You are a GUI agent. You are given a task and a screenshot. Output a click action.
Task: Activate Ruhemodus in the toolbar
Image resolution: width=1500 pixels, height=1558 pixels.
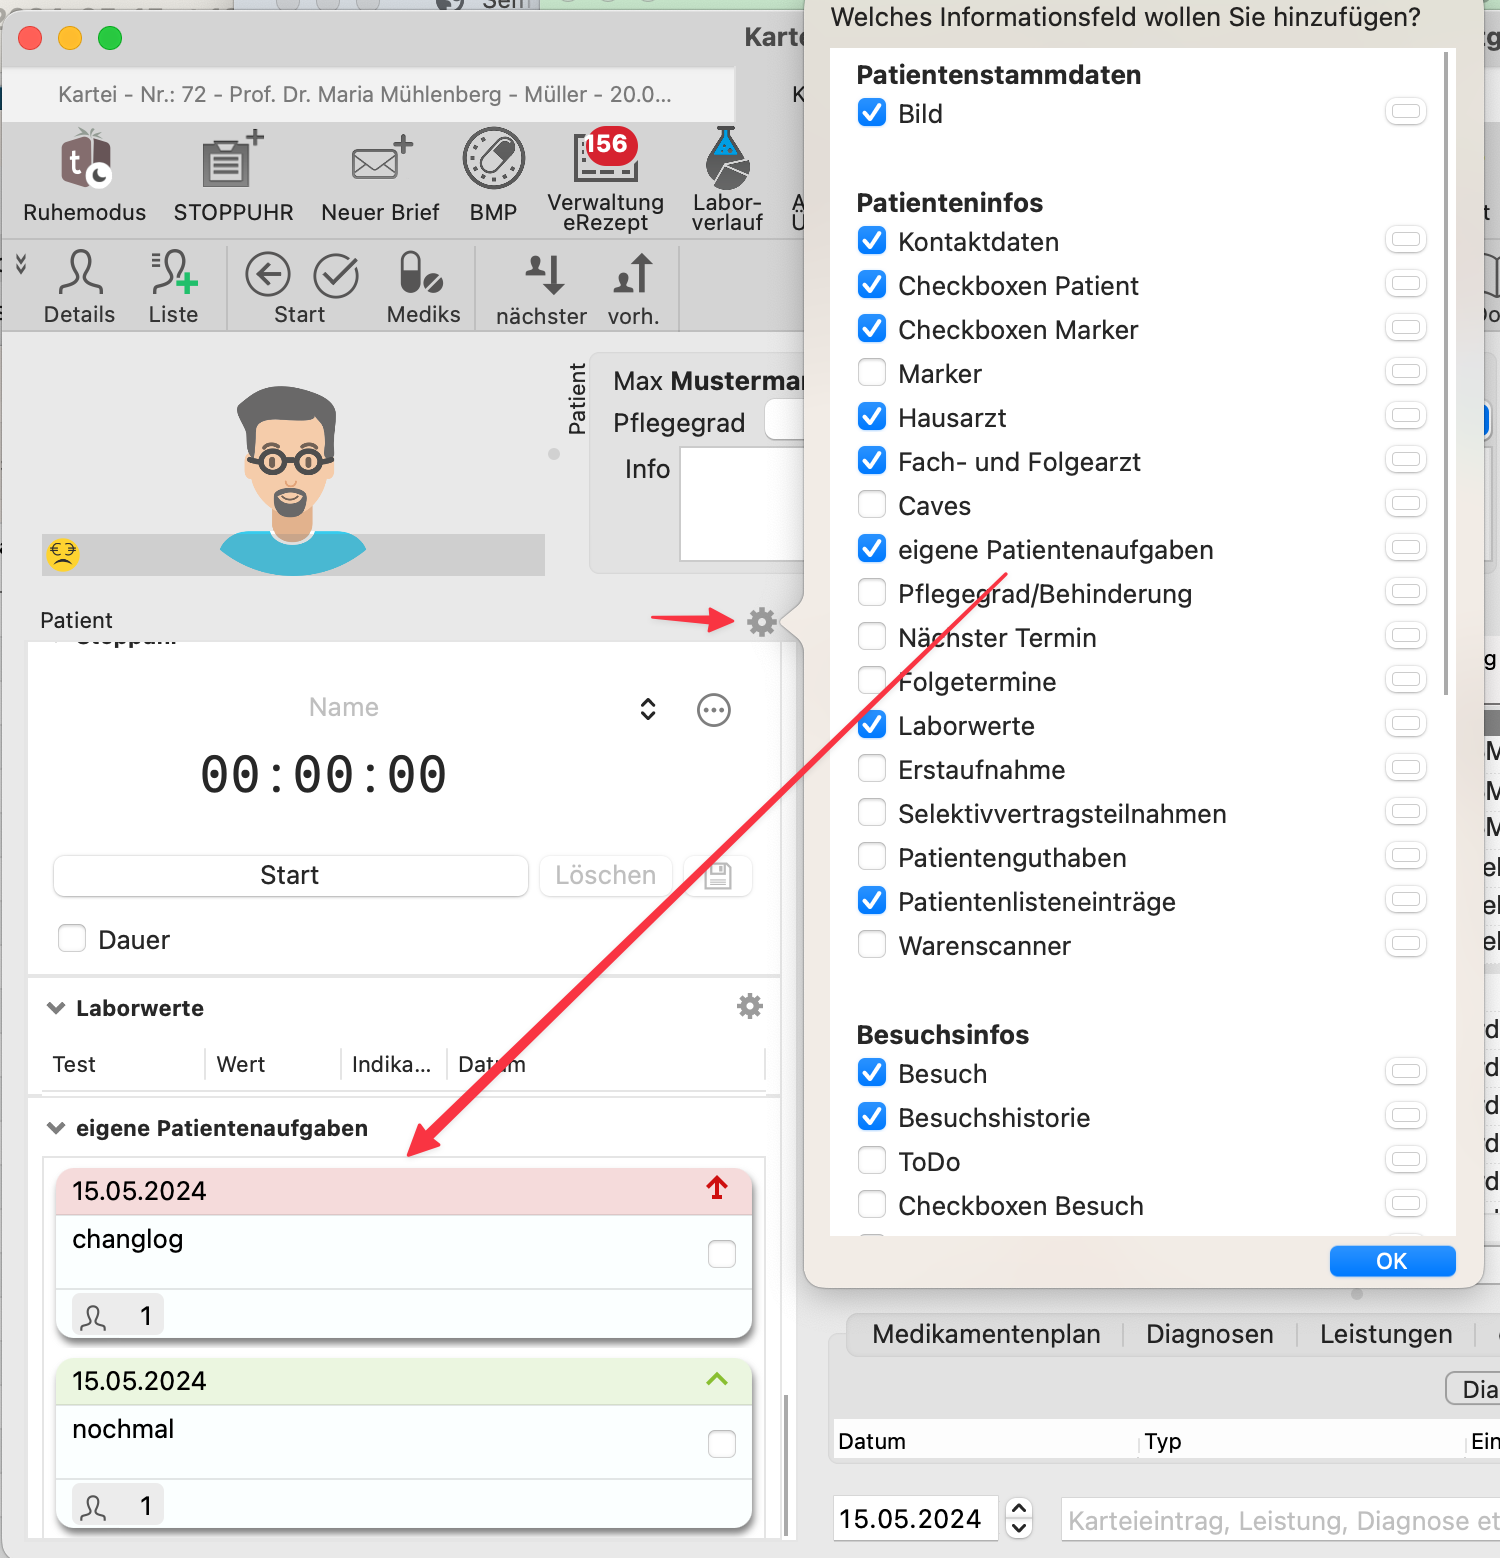[85, 175]
